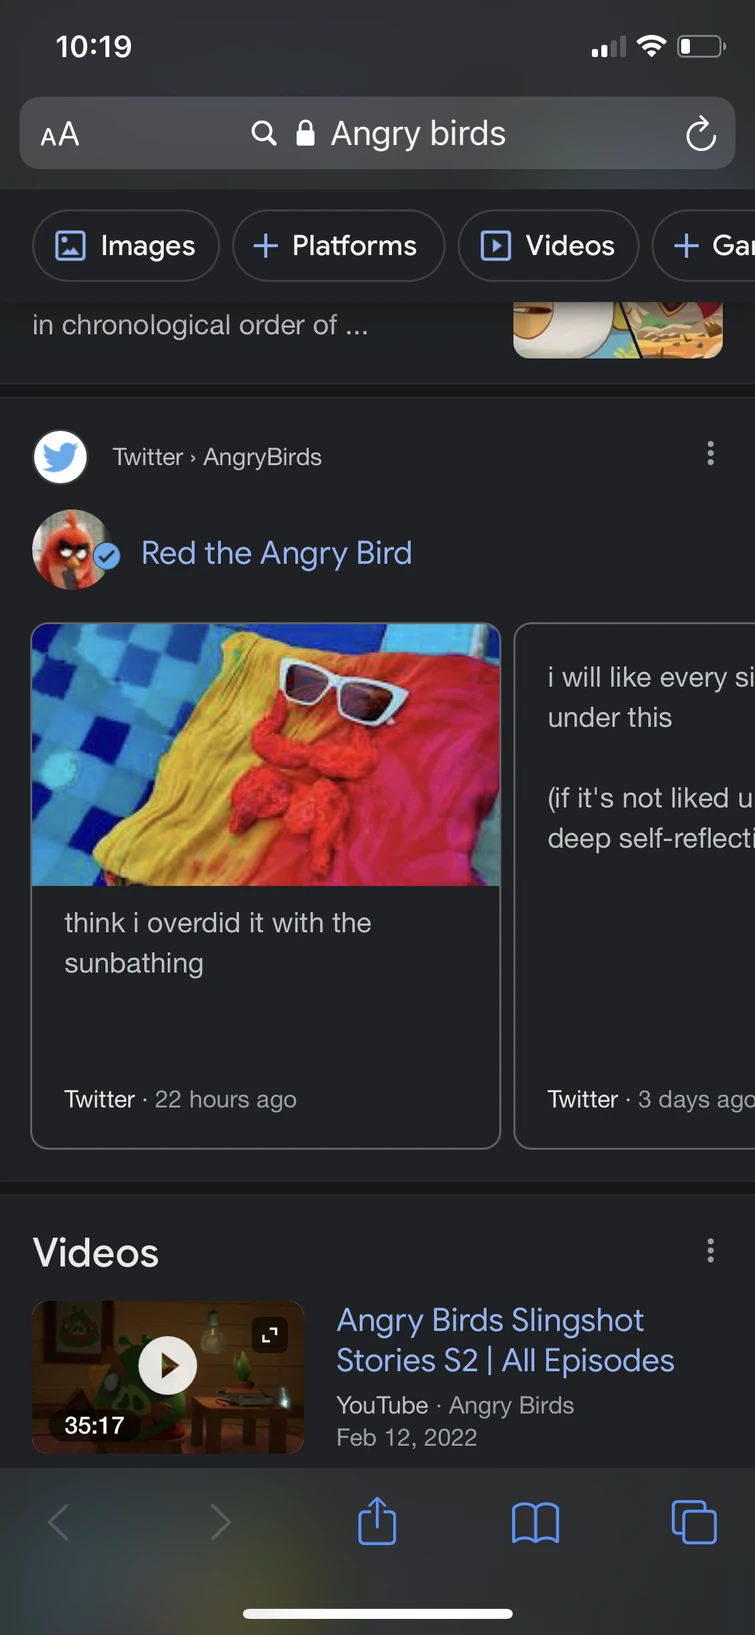Viewport: 755px width, 1635px height.
Task: Tap the Twitter bird logo on the card
Action: pos(60,456)
